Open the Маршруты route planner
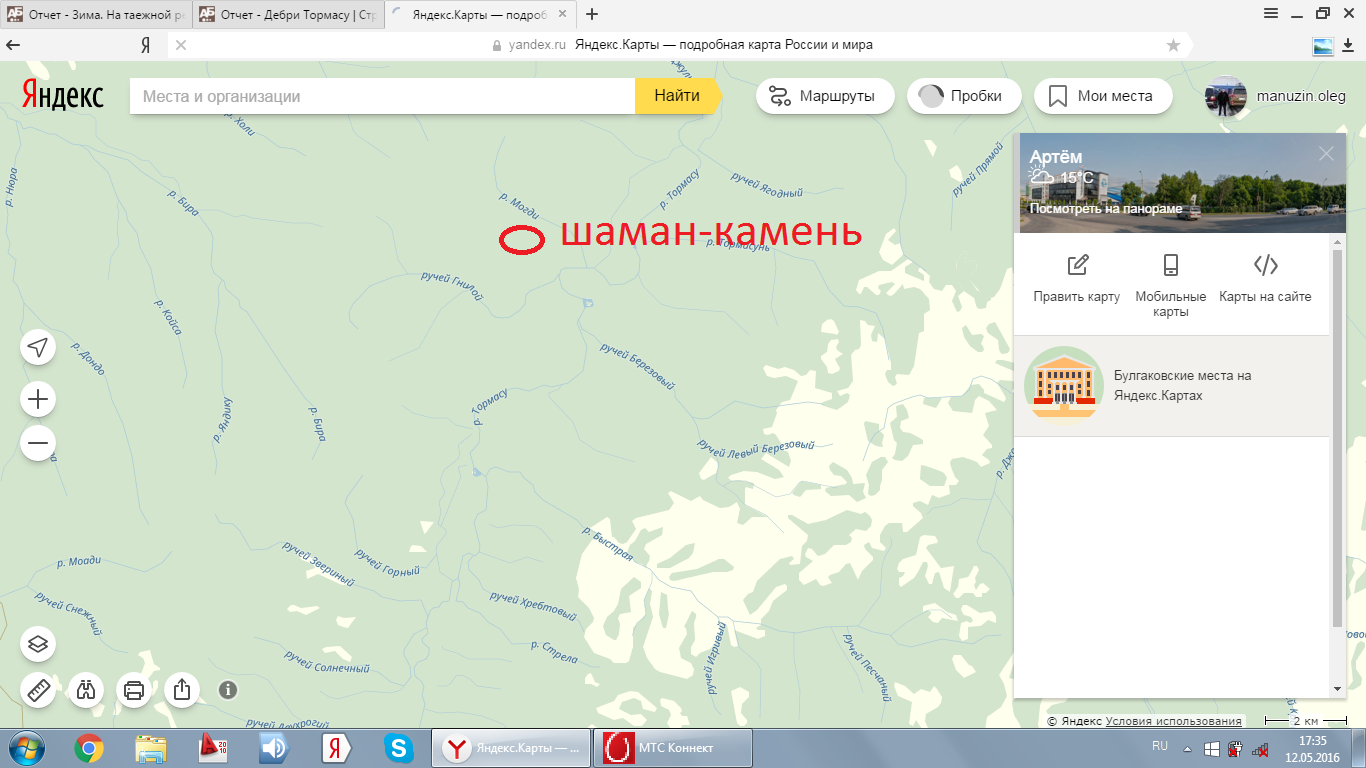 [825, 96]
